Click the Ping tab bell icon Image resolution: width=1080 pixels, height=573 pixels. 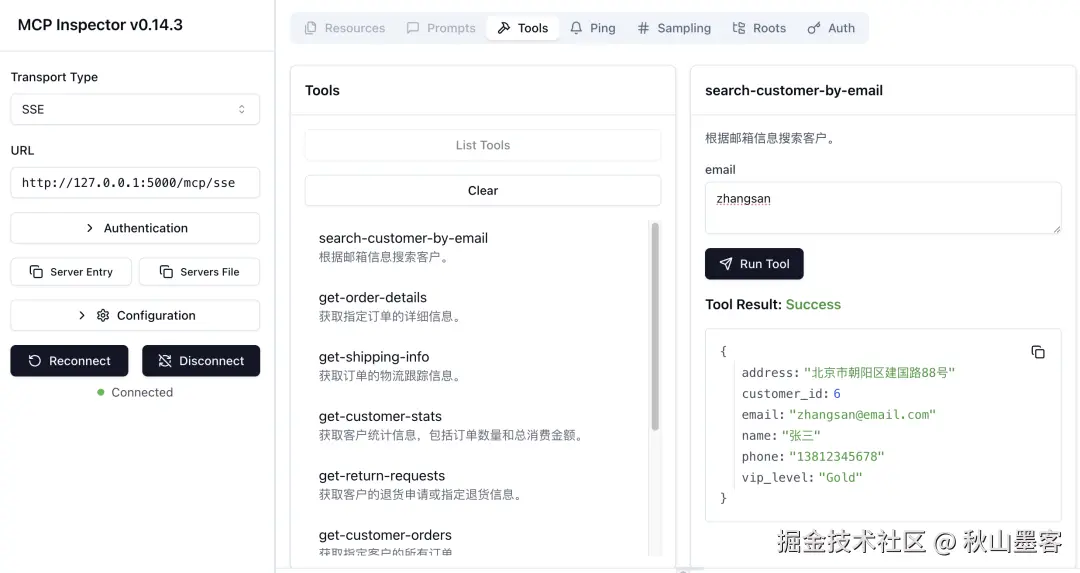tap(576, 28)
